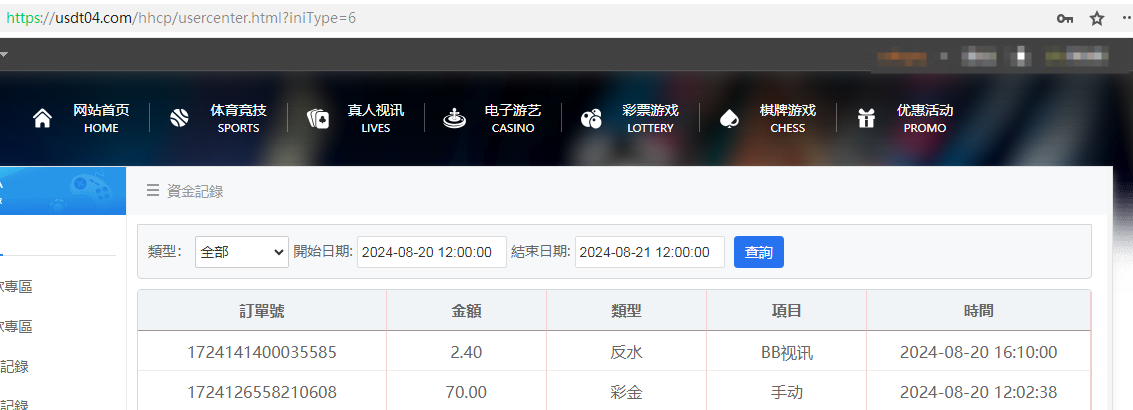Image resolution: width=1133 pixels, height=410 pixels.
Task: Click the spade icon for CHESS
Action: point(728,119)
